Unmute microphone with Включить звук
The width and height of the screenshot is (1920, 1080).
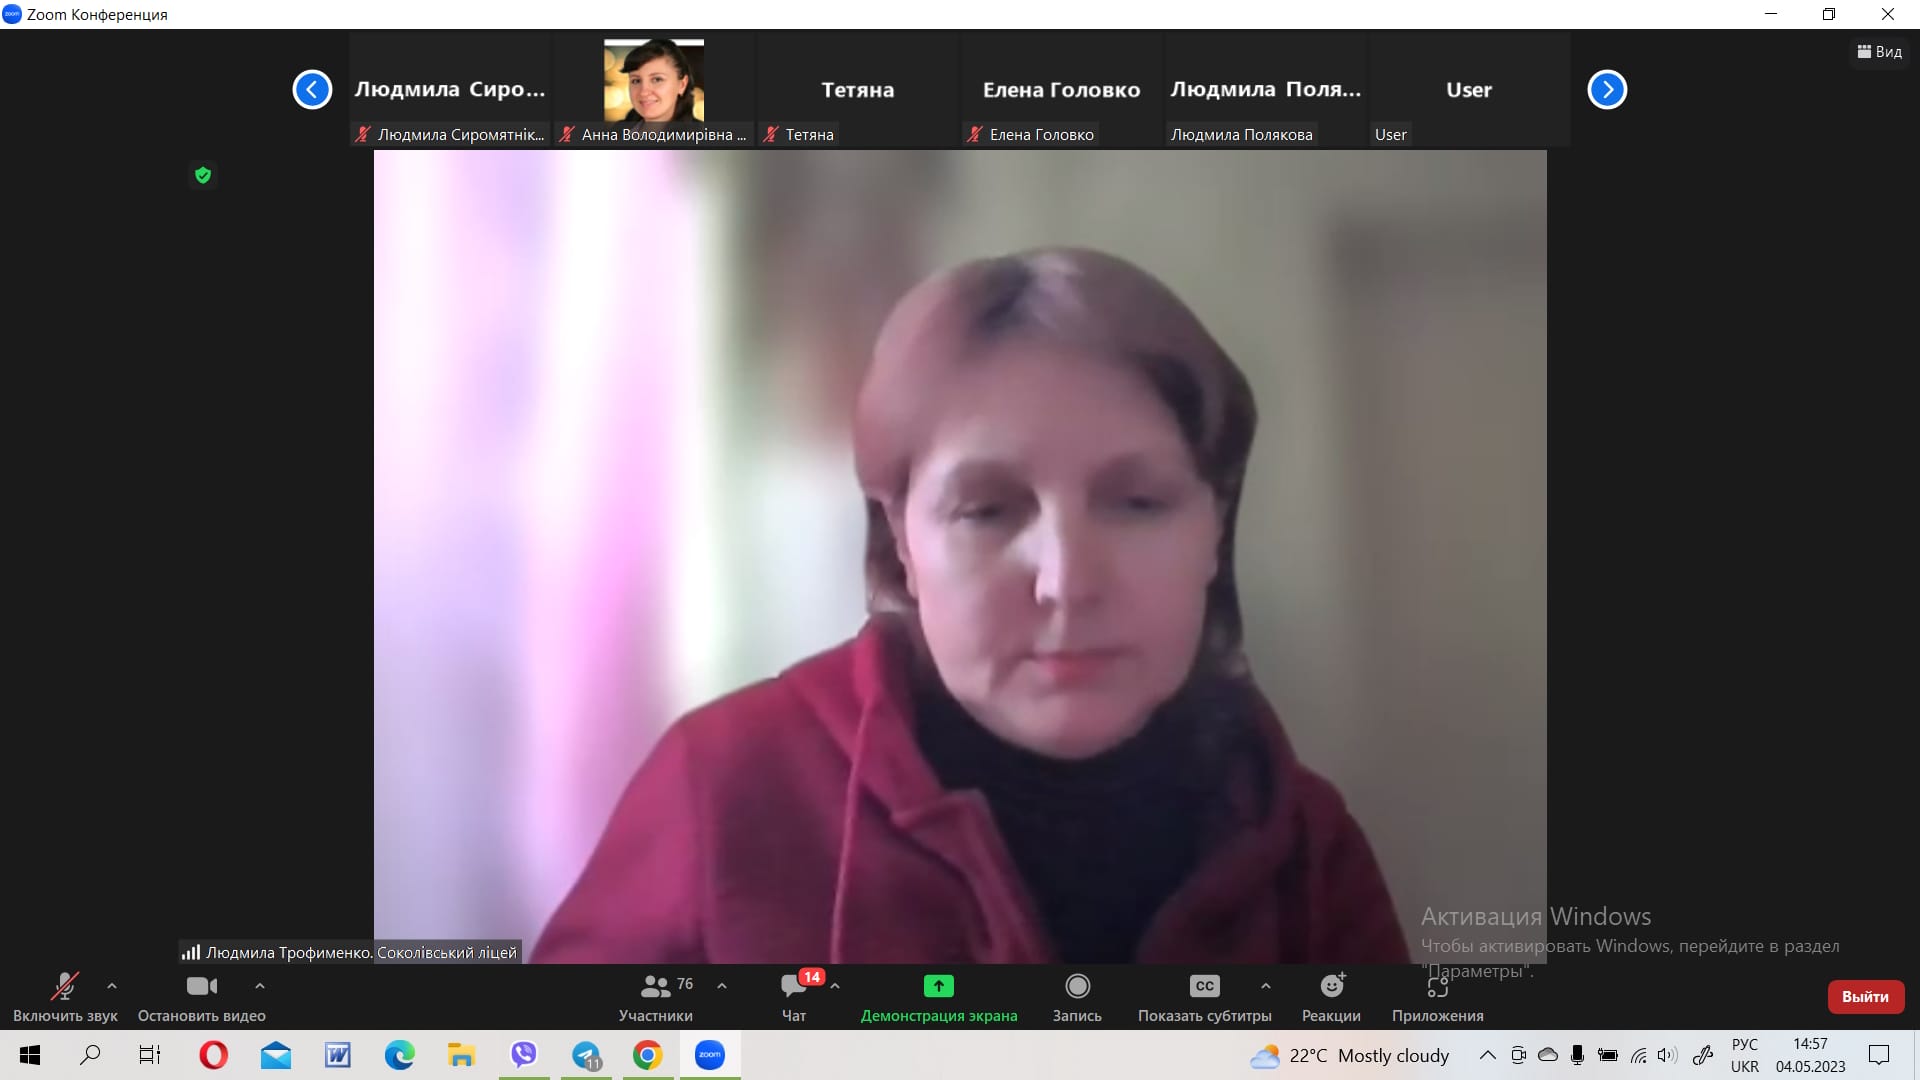(x=65, y=998)
